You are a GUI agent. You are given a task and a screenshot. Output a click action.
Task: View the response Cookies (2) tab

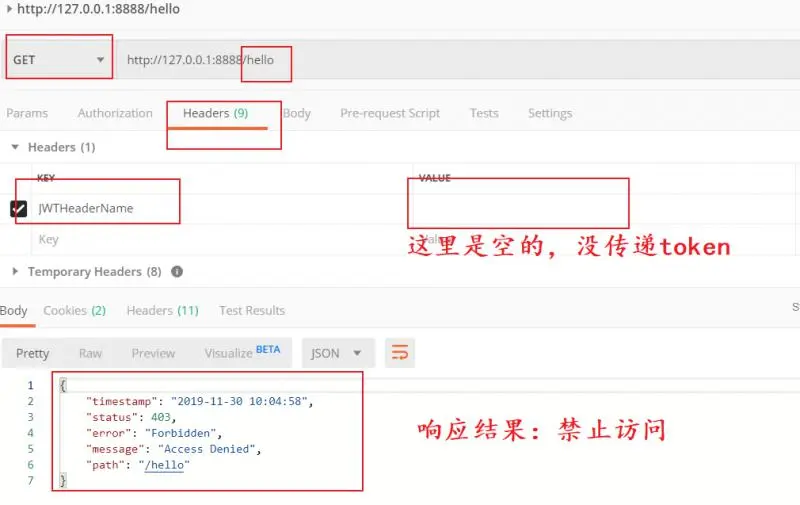click(x=74, y=311)
